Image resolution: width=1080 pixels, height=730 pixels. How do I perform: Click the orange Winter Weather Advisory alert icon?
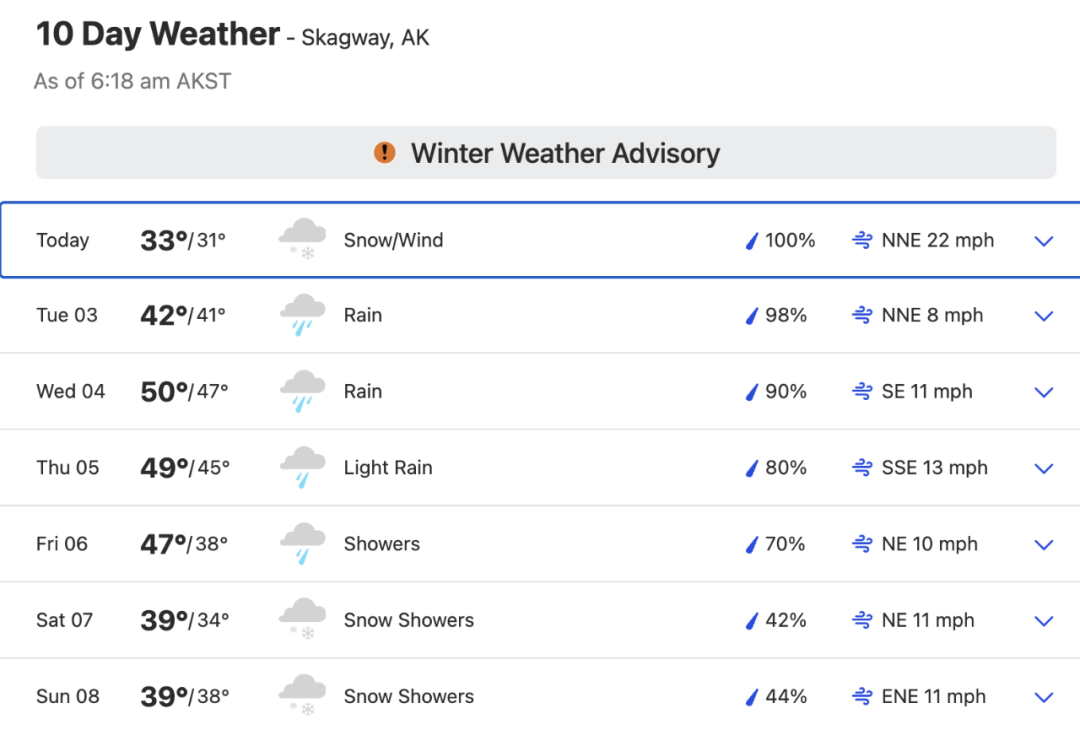[384, 152]
